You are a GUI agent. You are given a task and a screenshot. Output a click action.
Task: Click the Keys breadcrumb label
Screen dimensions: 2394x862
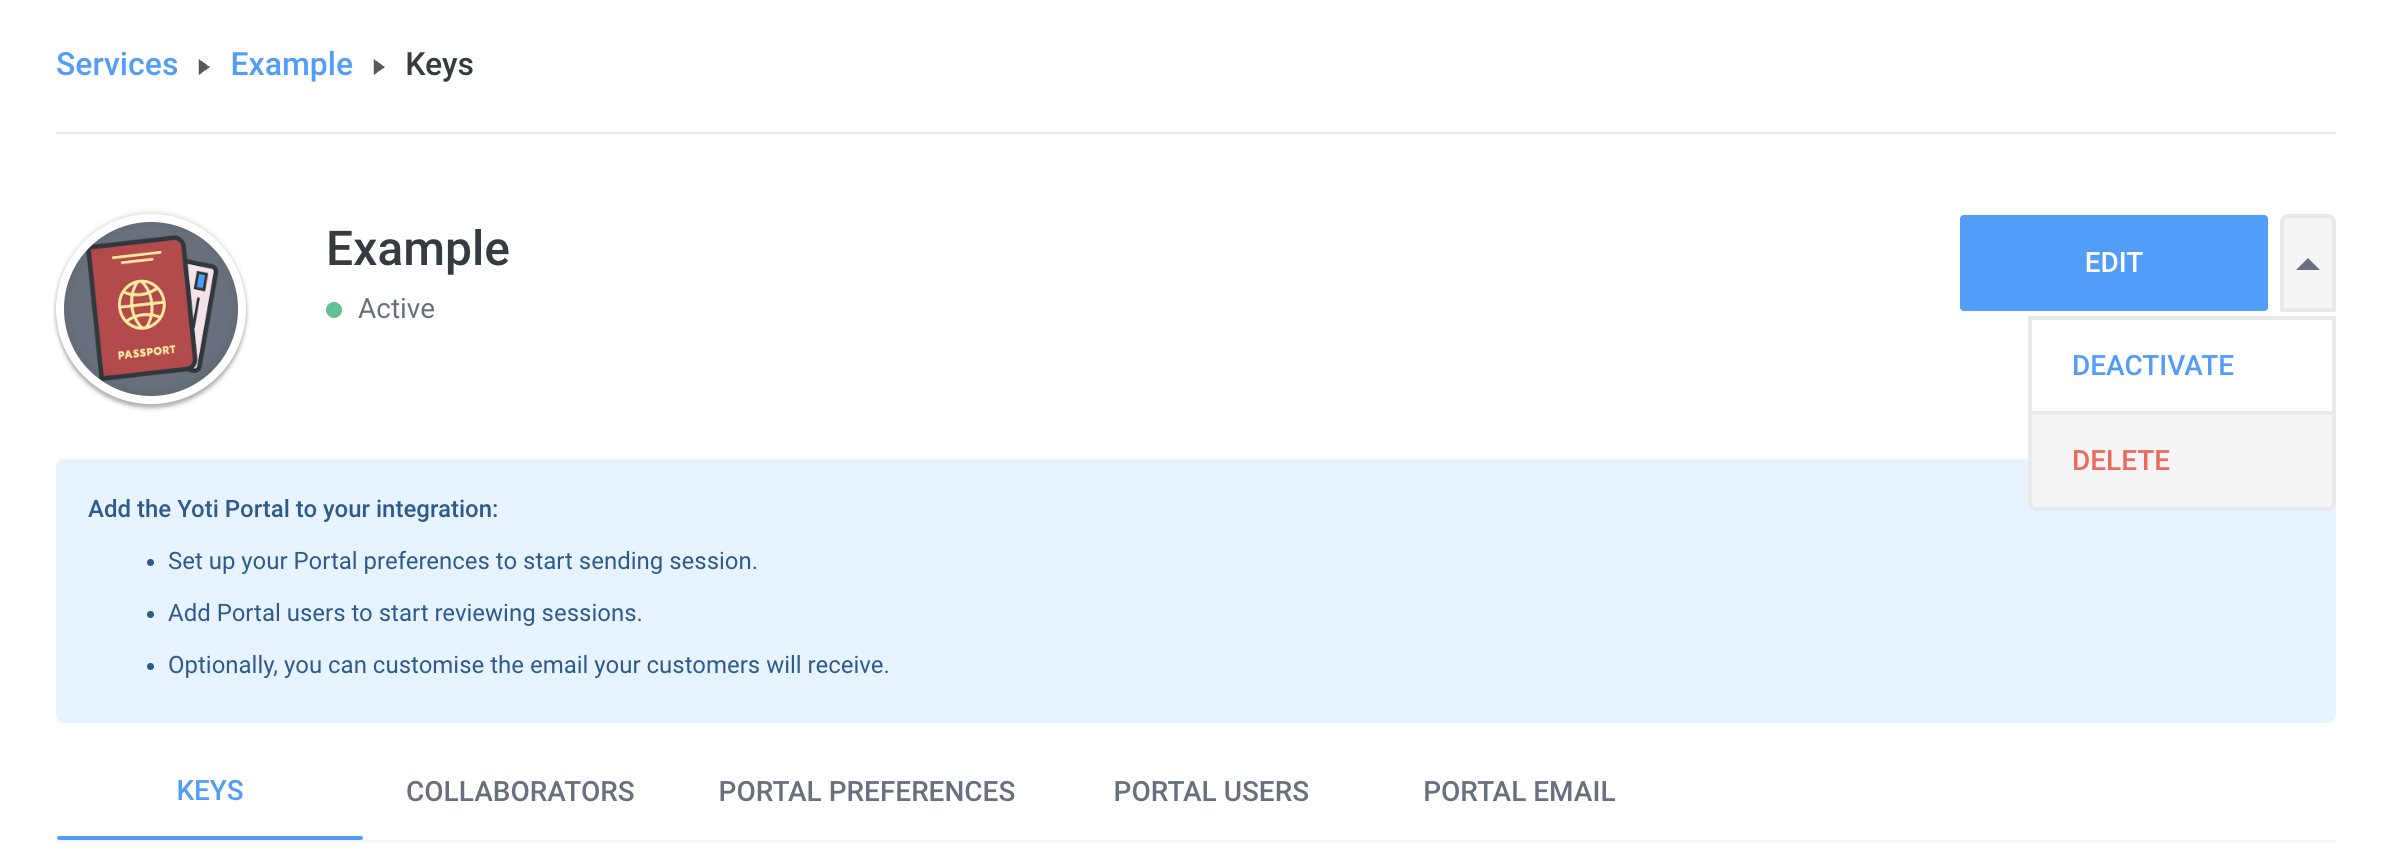pos(439,65)
